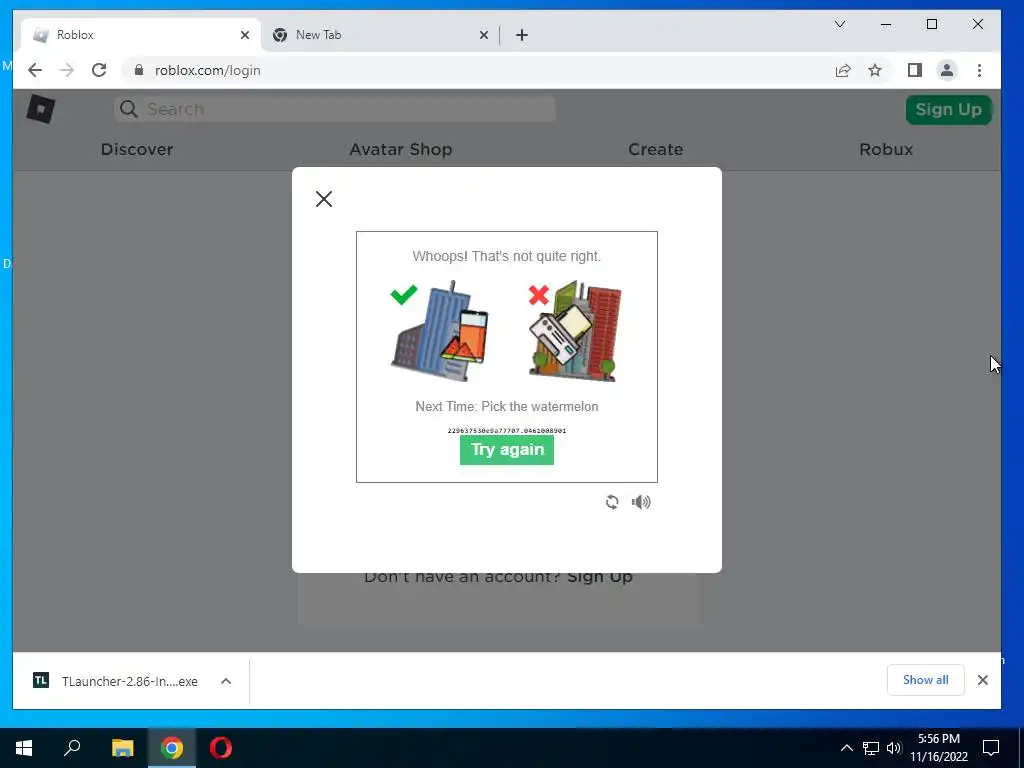The width and height of the screenshot is (1024, 768).
Task: Open the Windows Start menu
Action: [24, 748]
